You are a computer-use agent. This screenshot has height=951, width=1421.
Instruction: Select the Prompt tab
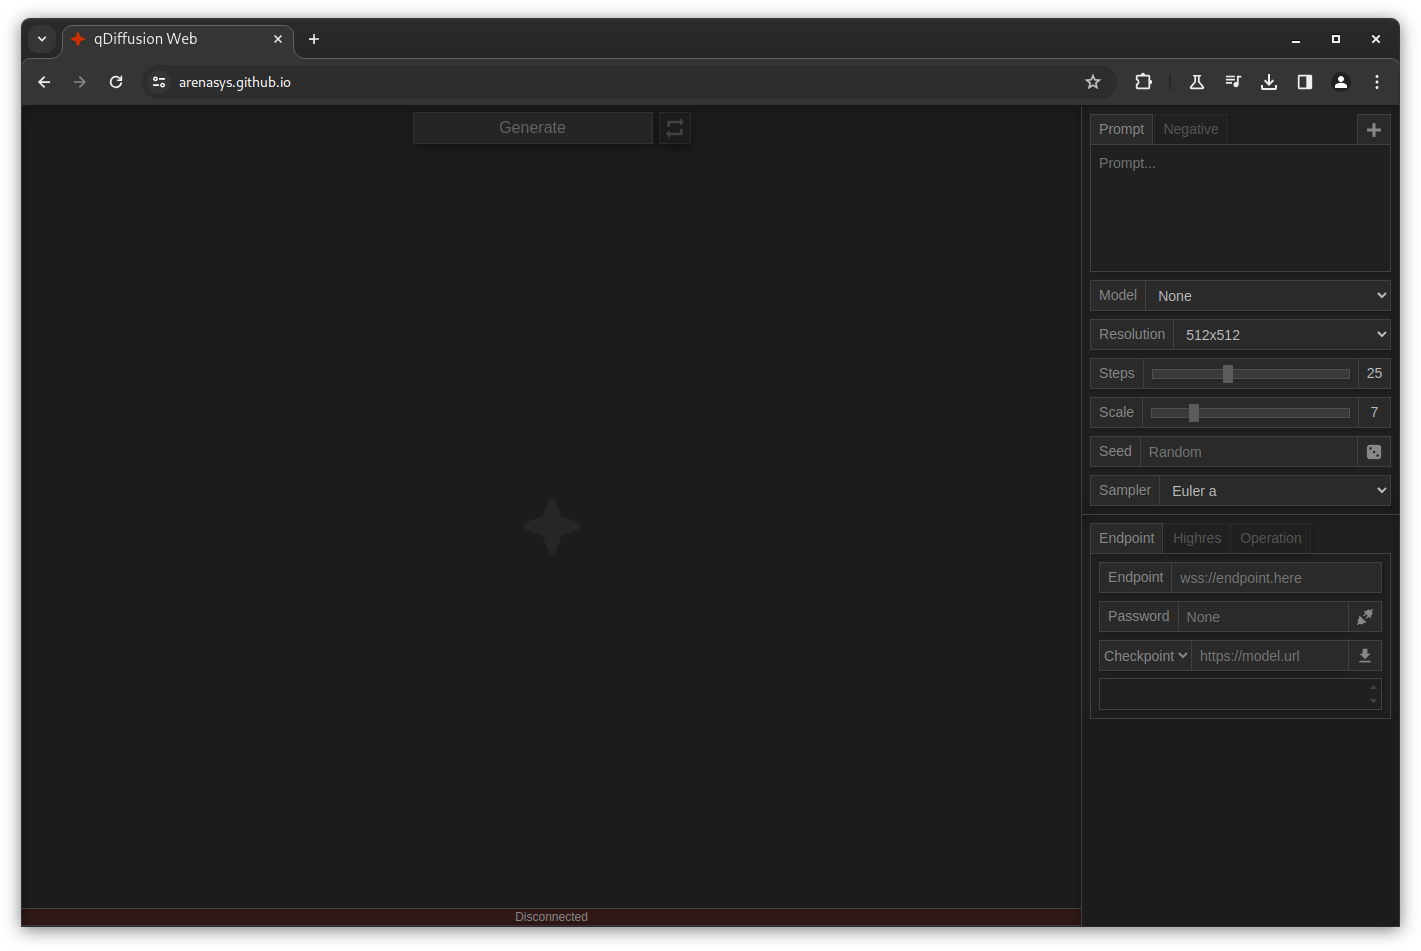pos(1121,130)
